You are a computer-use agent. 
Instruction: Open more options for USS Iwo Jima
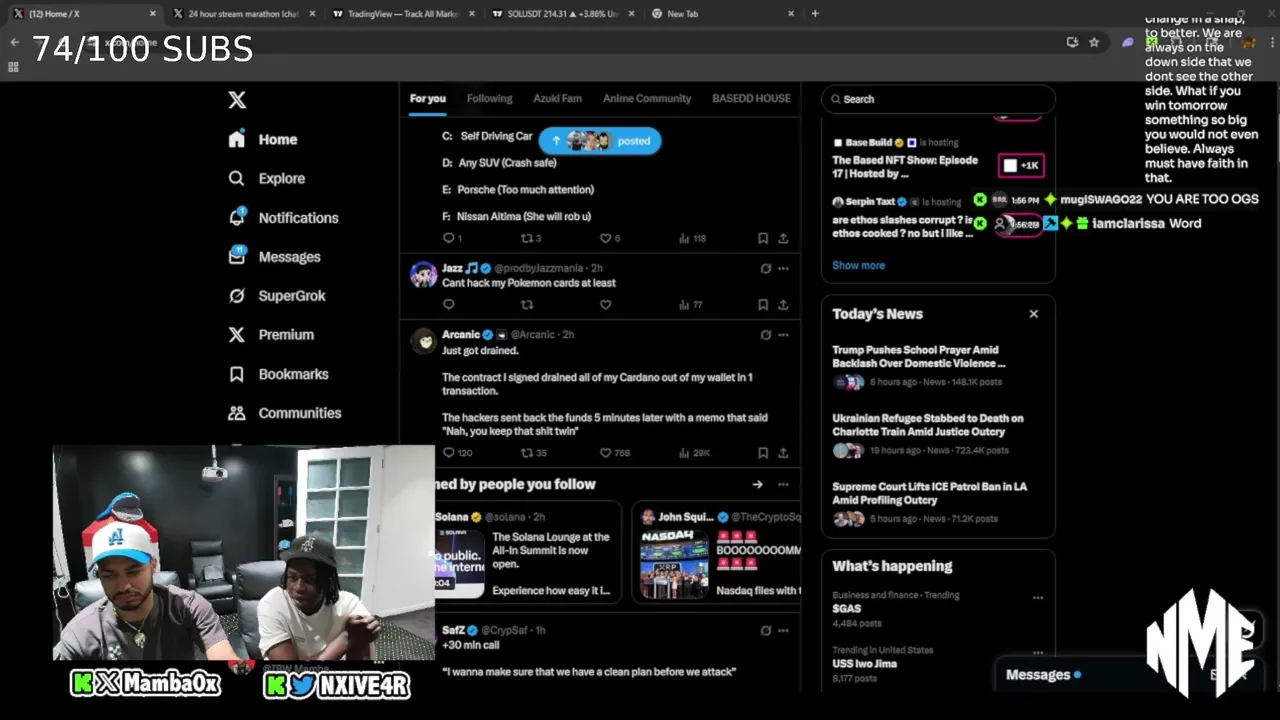(1038, 653)
